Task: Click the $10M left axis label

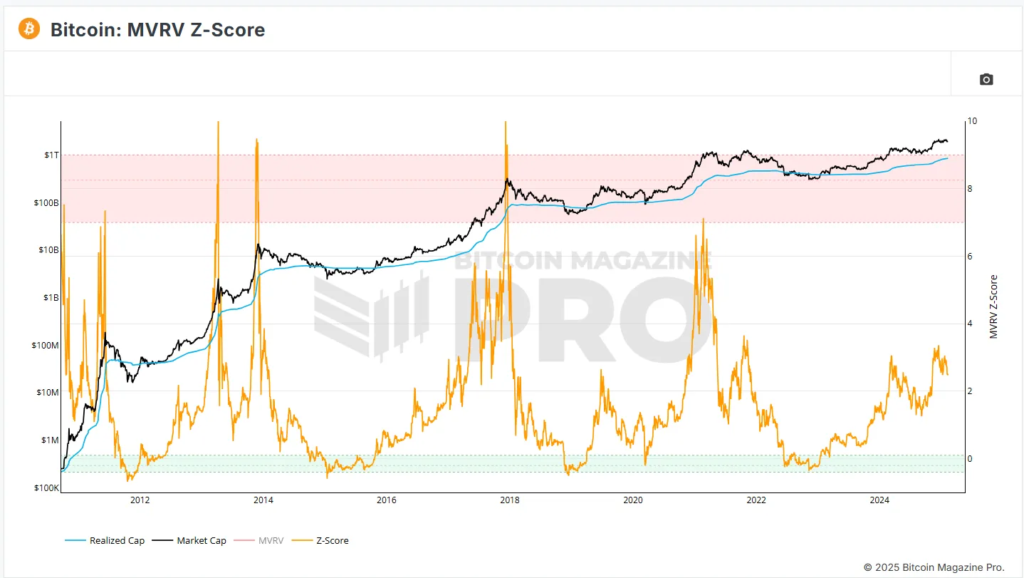Action: click(x=48, y=393)
